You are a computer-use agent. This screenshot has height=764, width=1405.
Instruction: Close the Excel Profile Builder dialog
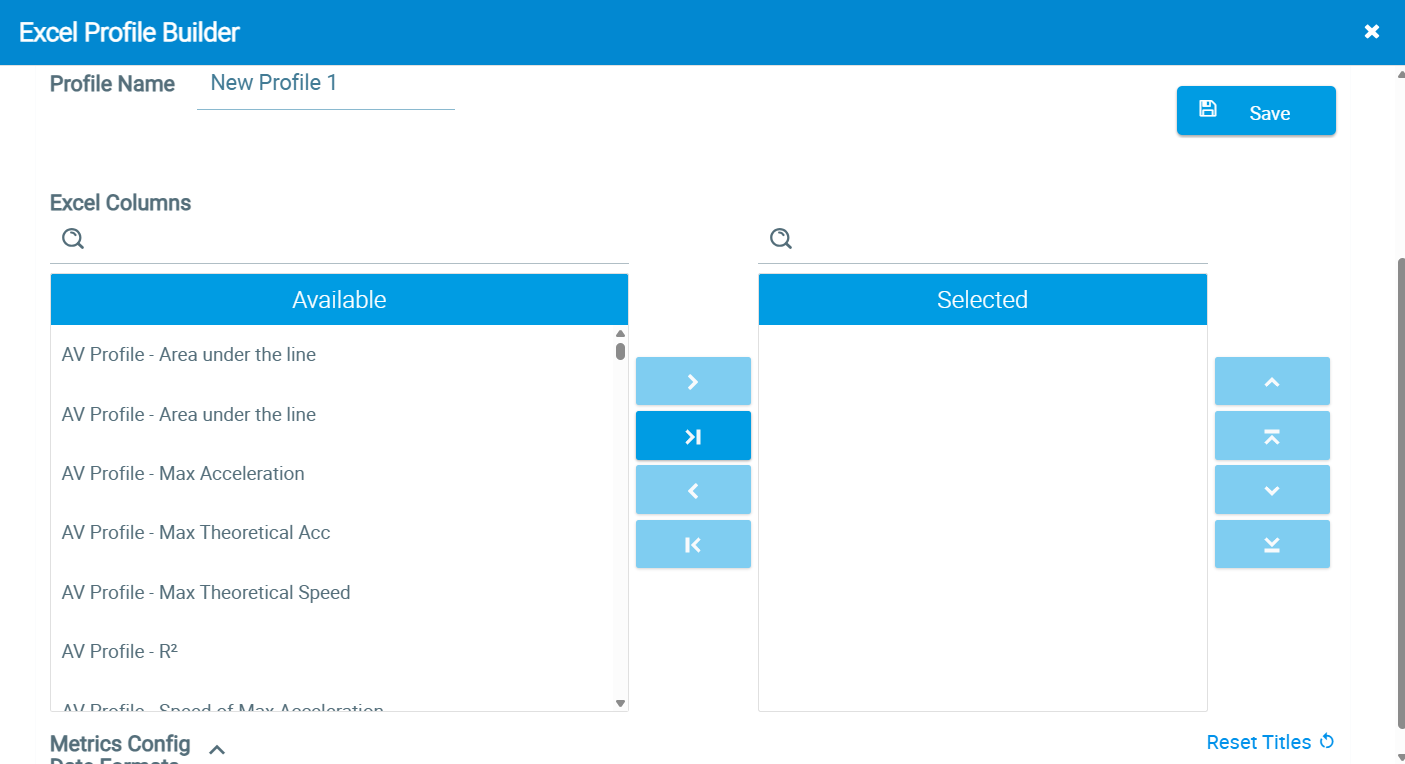1372,32
